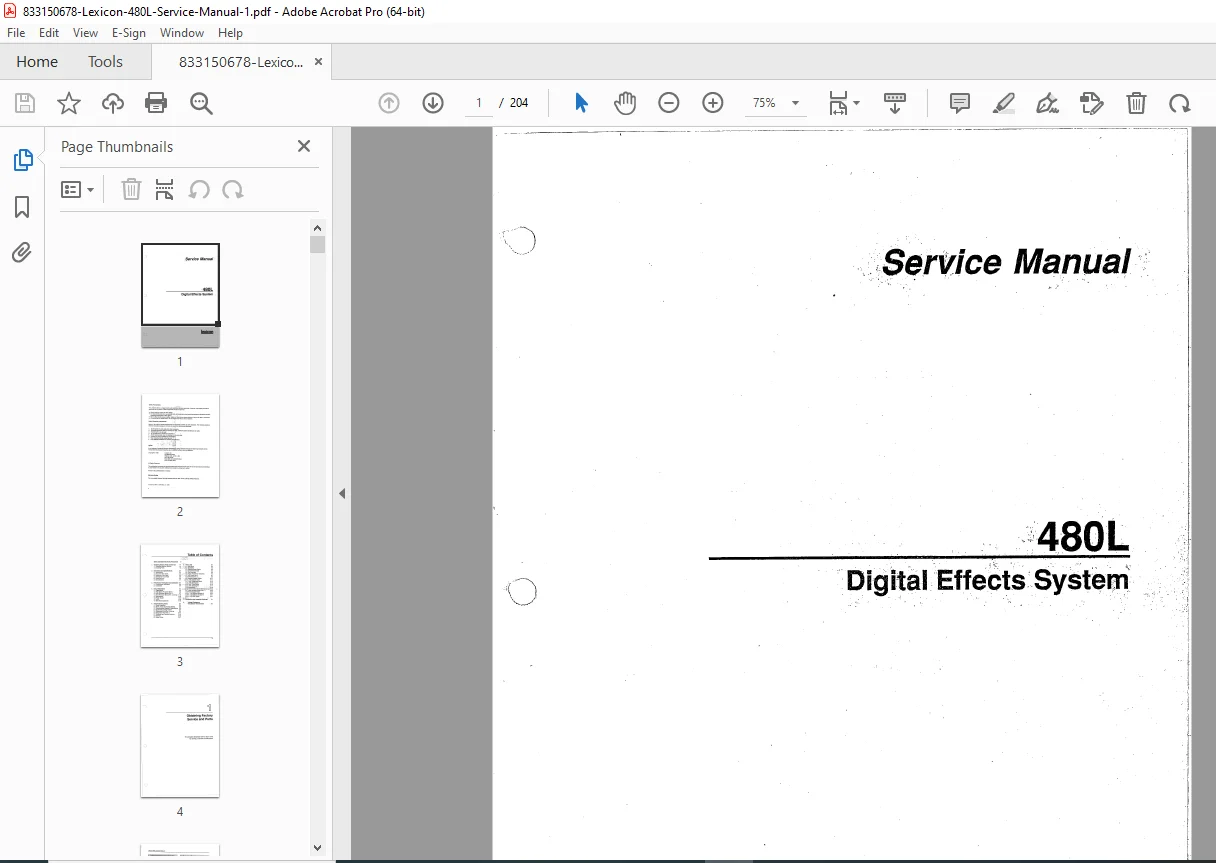Open the E-Sign menu
Image resolution: width=1216 pixels, height=863 pixels.
129,33
